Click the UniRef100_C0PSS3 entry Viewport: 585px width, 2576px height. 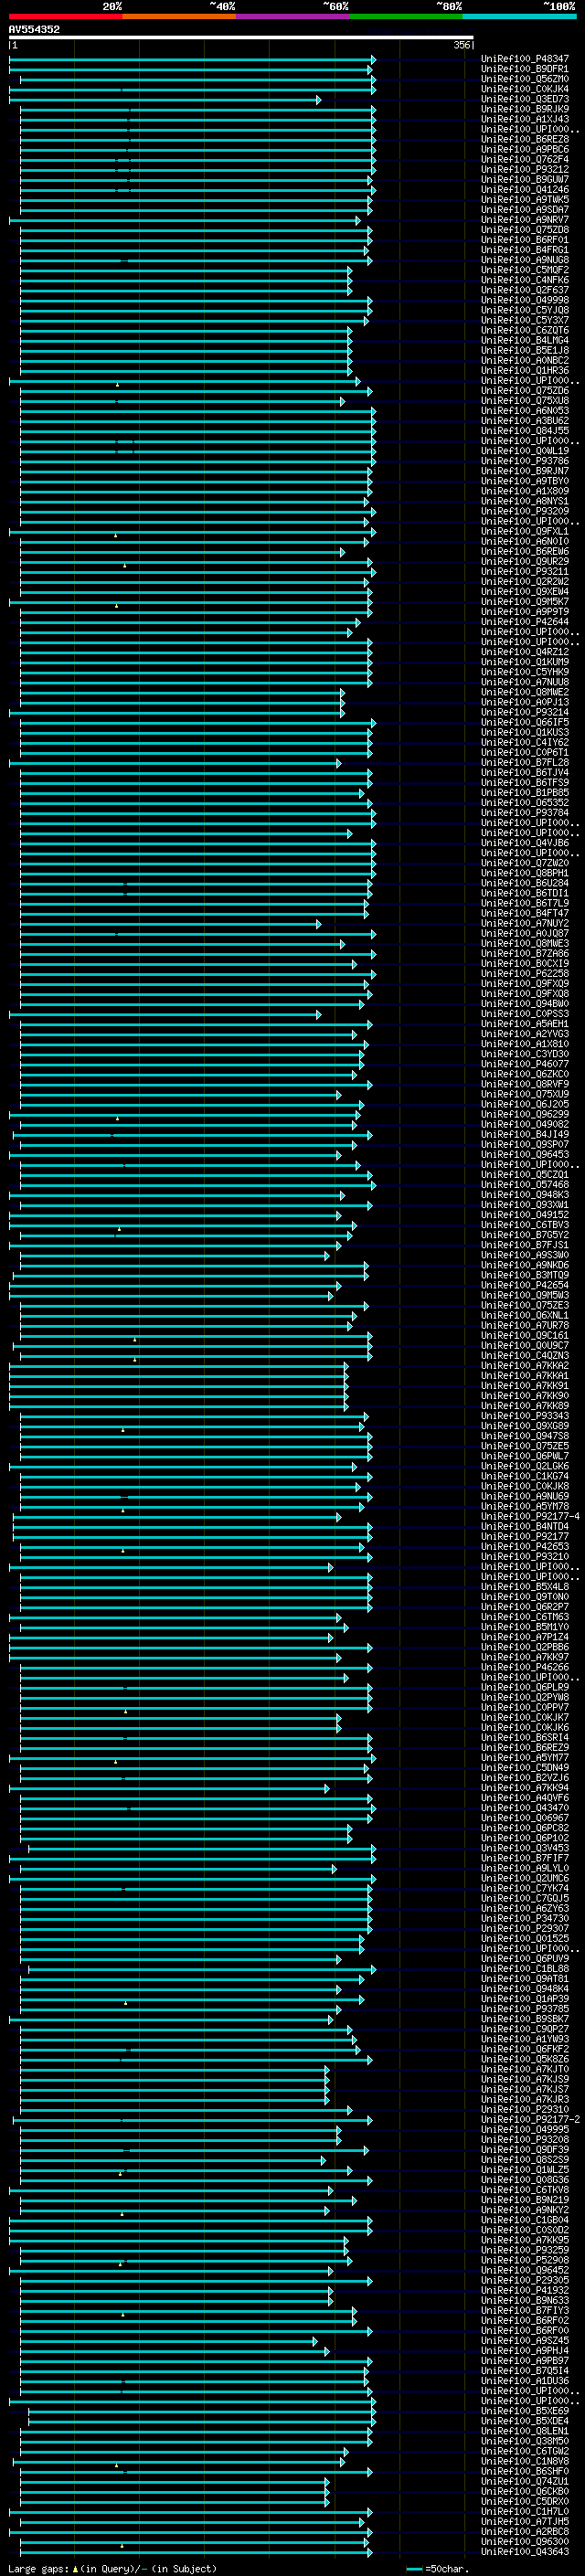[x=525, y=1013]
